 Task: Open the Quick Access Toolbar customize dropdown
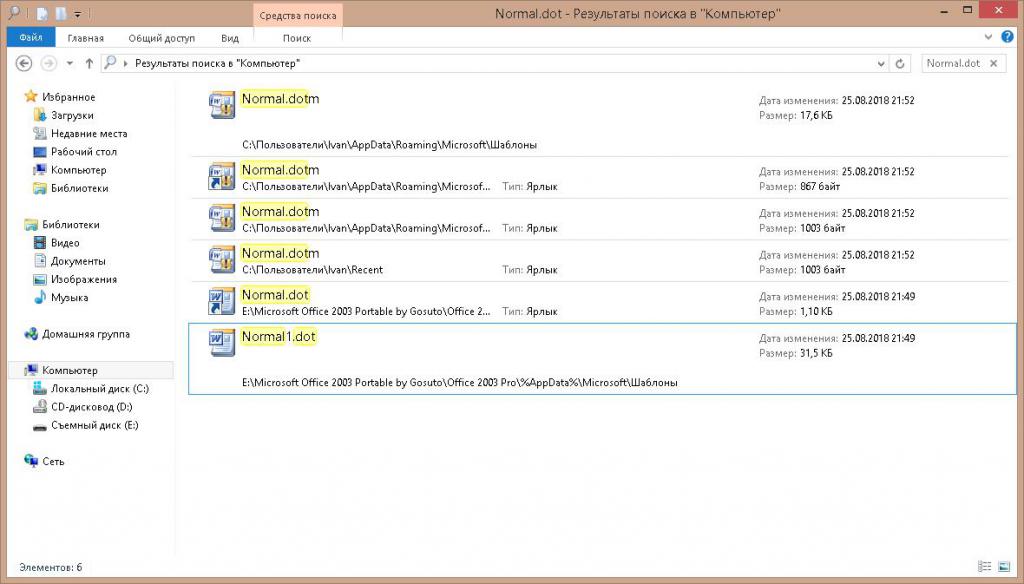click(x=77, y=14)
